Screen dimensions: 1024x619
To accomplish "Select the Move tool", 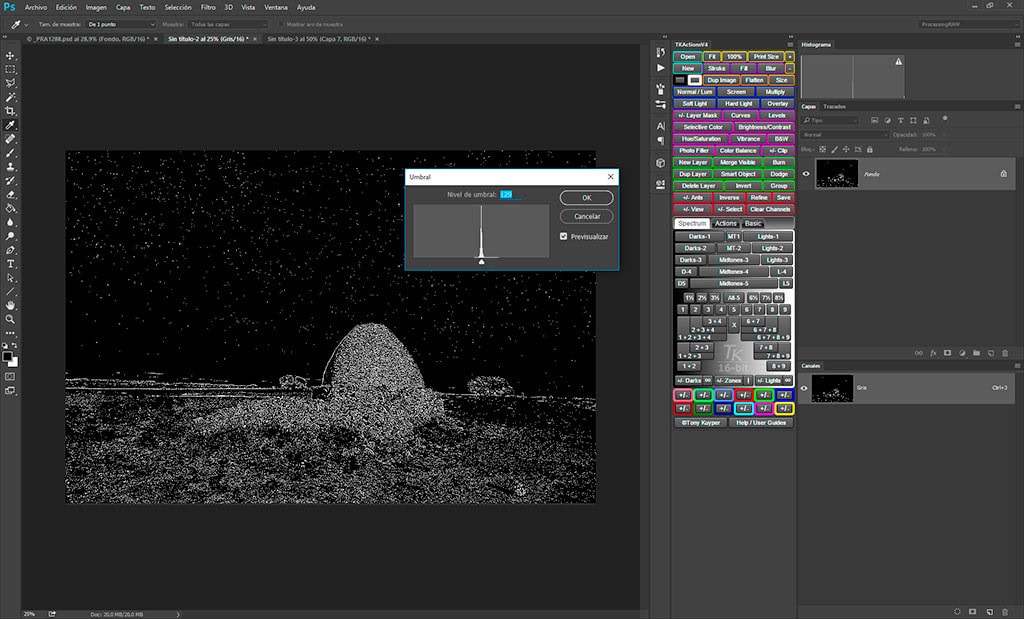I will click(x=10, y=56).
